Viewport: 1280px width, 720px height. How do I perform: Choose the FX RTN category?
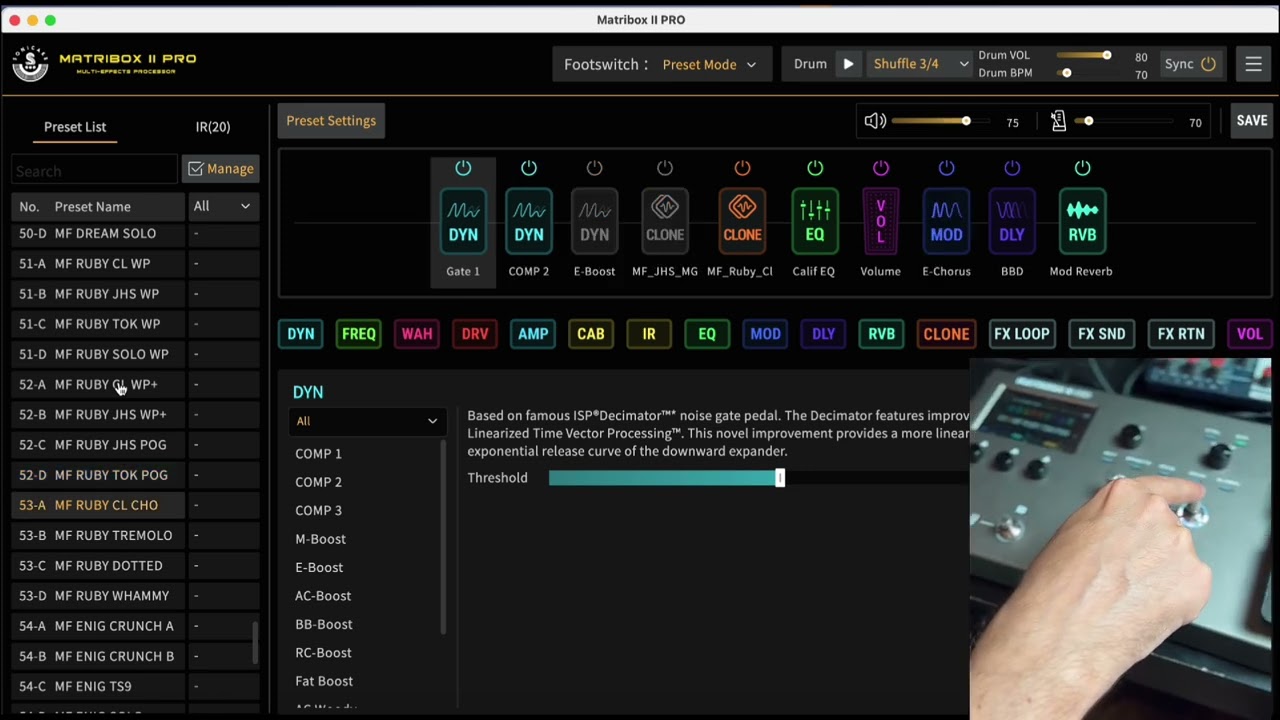click(1181, 334)
